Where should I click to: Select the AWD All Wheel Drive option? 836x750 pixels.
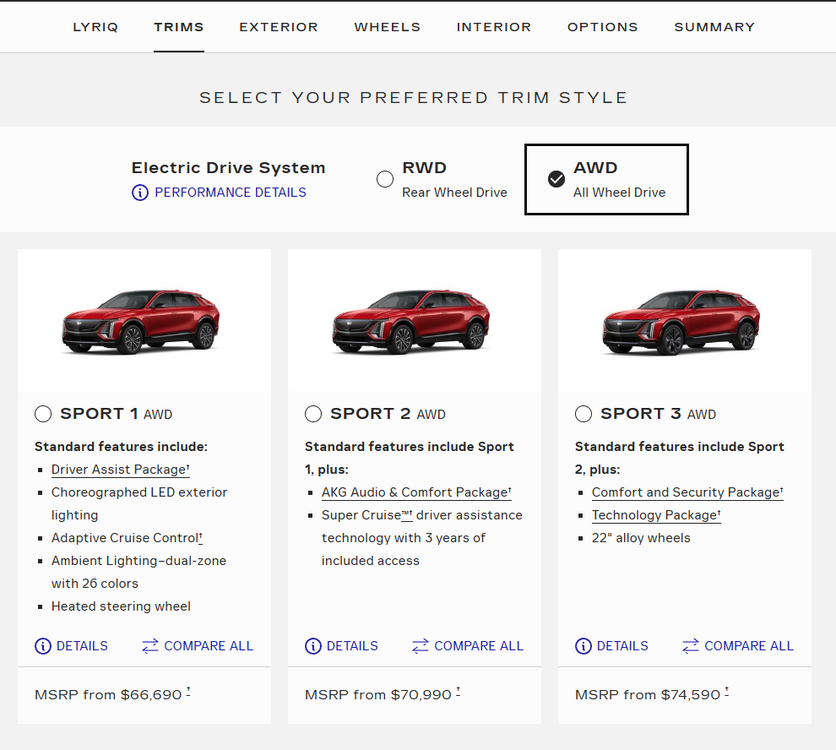point(557,179)
